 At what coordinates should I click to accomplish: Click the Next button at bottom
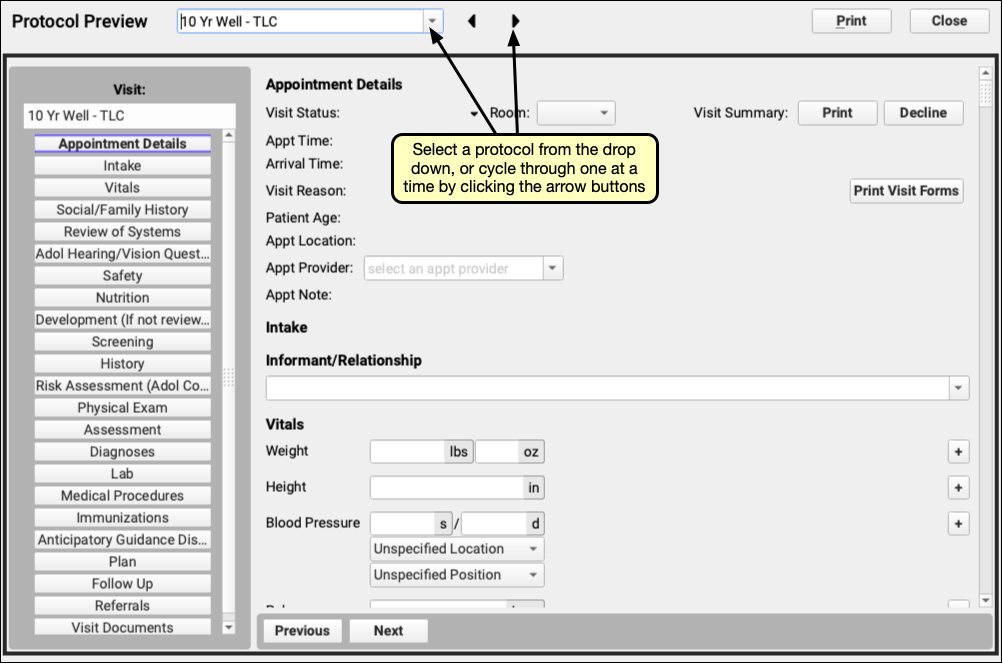(388, 631)
